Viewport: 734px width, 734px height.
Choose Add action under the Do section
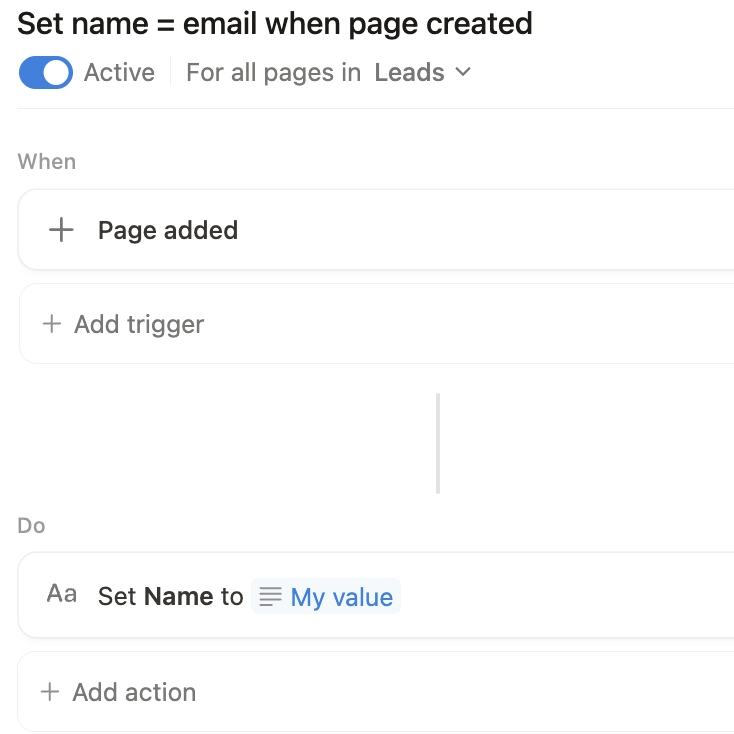[134, 692]
